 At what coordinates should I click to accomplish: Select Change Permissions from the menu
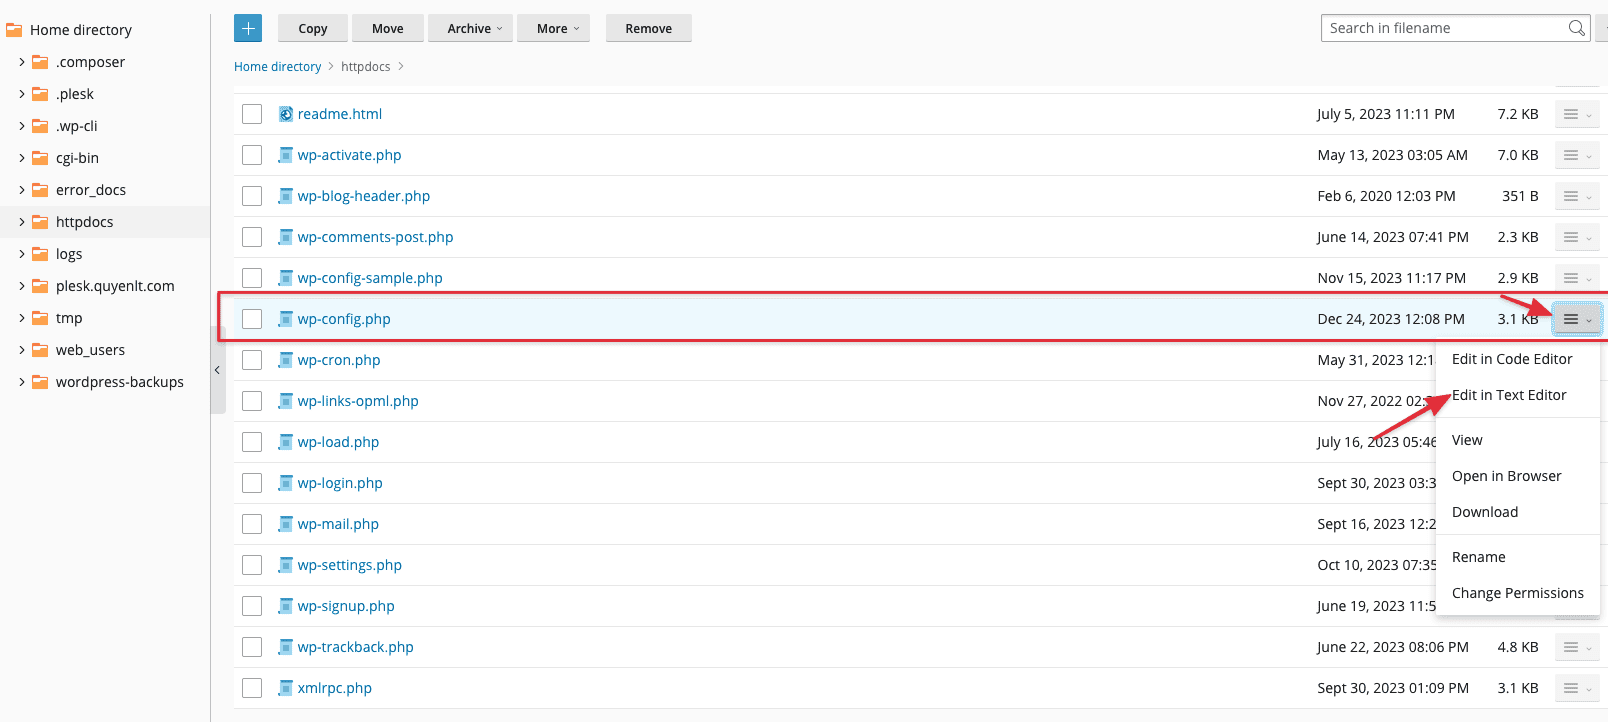point(1517,593)
